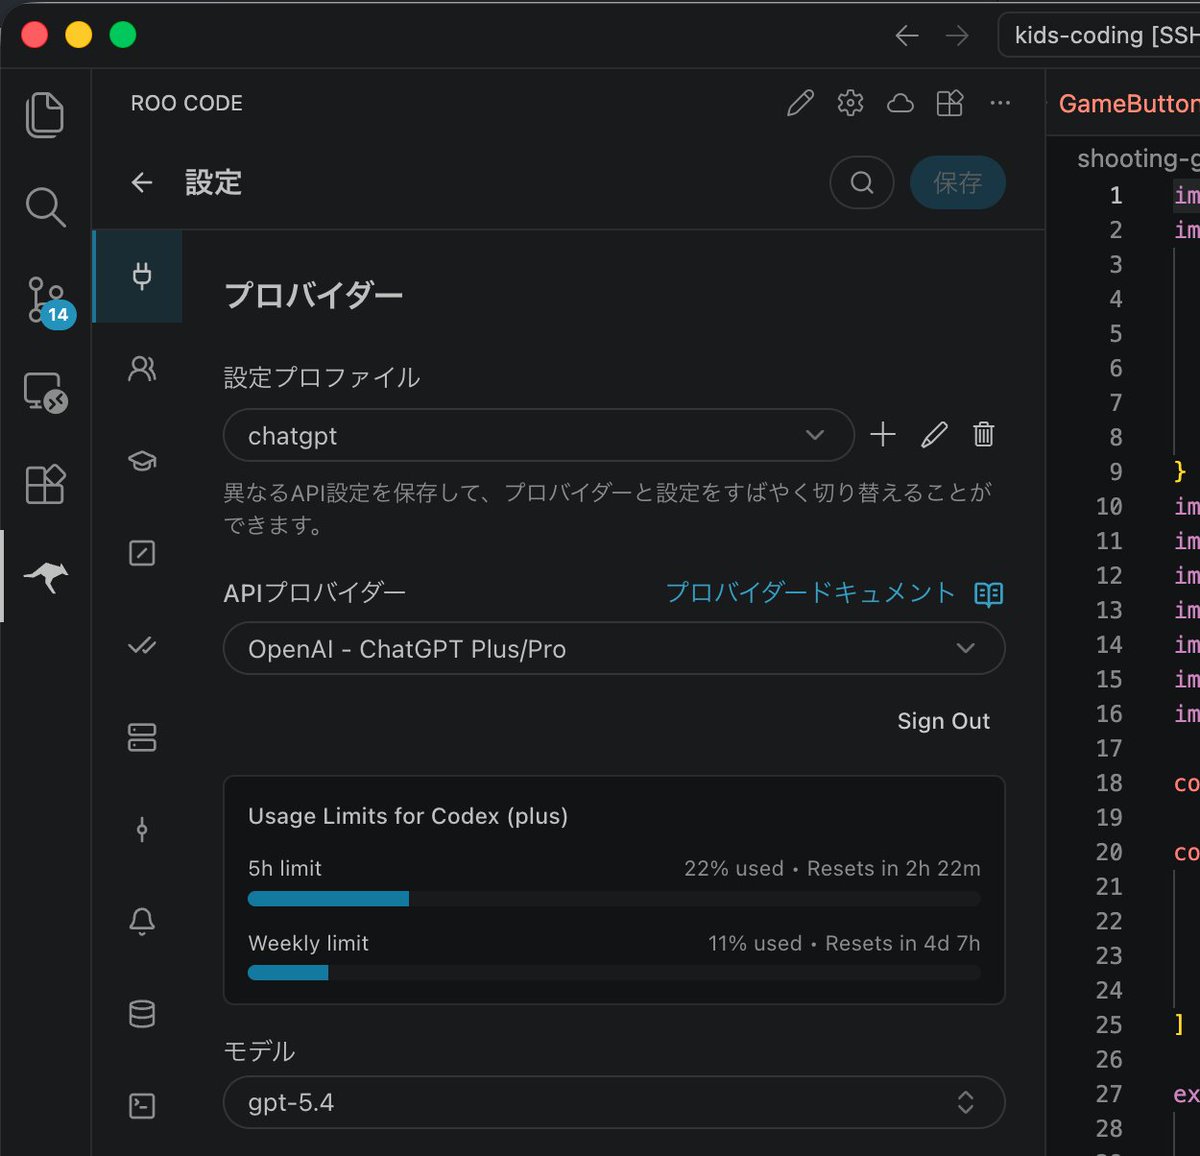Open the chatgpt profile dropdown

(538, 435)
